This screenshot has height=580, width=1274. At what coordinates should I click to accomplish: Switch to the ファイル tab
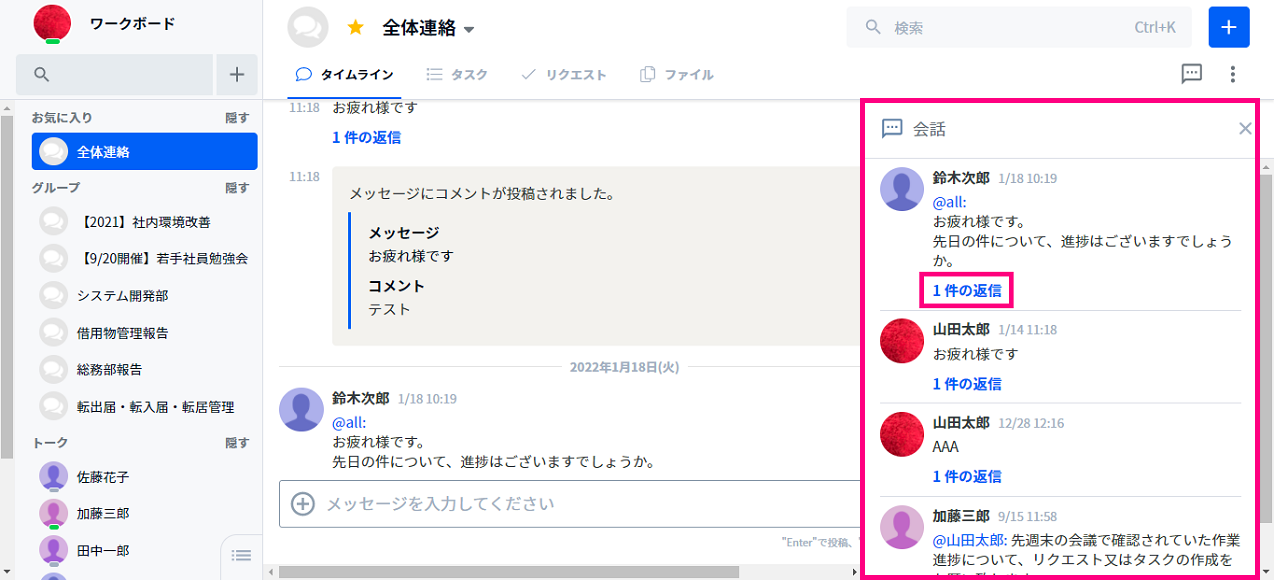point(677,75)
